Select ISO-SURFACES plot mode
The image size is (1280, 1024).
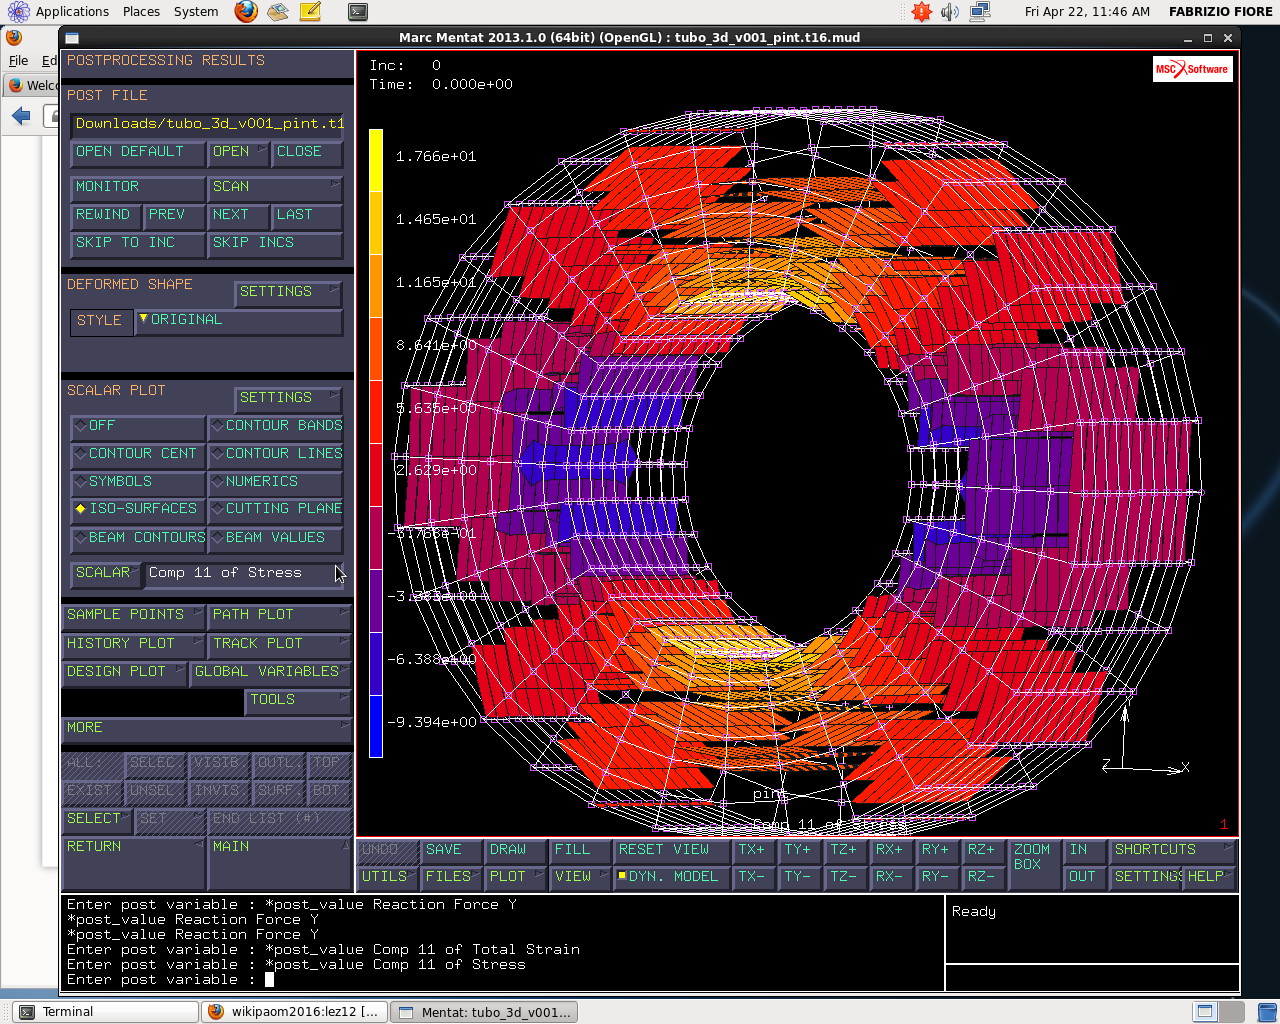coord(138,509)
